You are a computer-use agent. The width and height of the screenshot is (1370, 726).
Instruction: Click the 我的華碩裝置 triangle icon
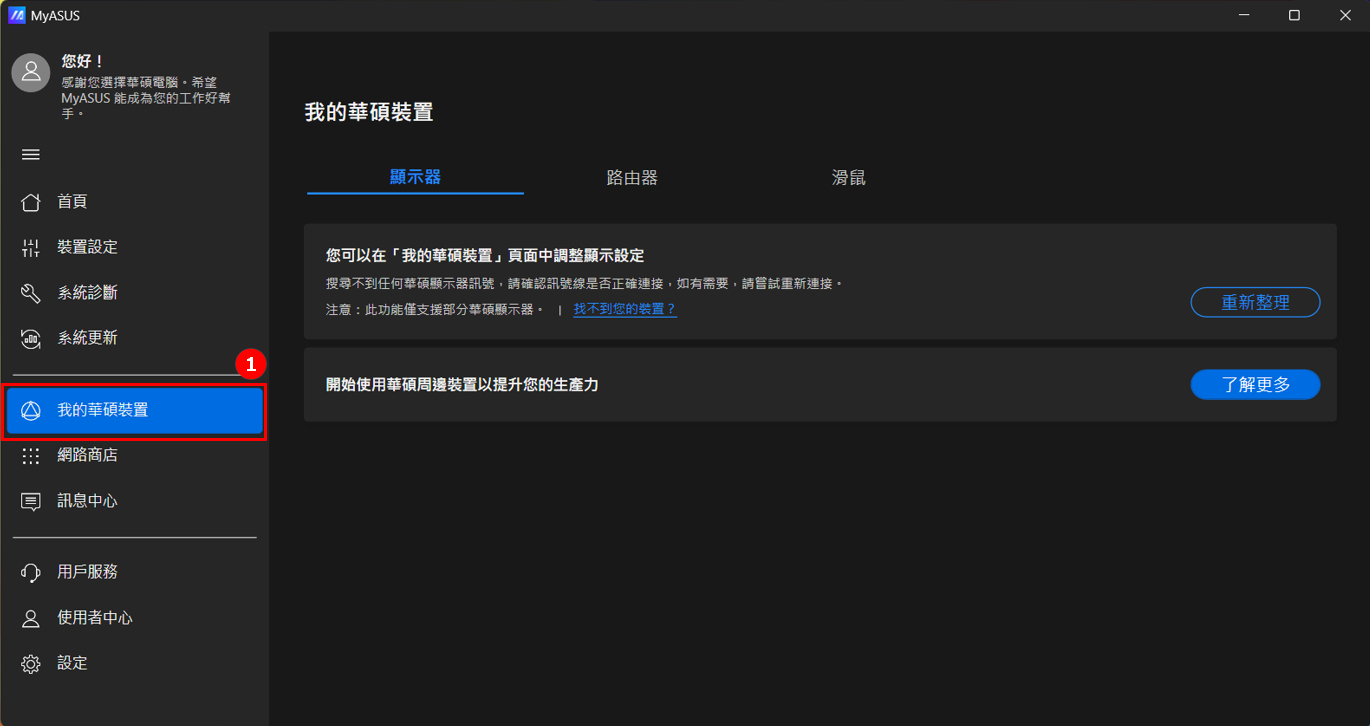point(31,410)
